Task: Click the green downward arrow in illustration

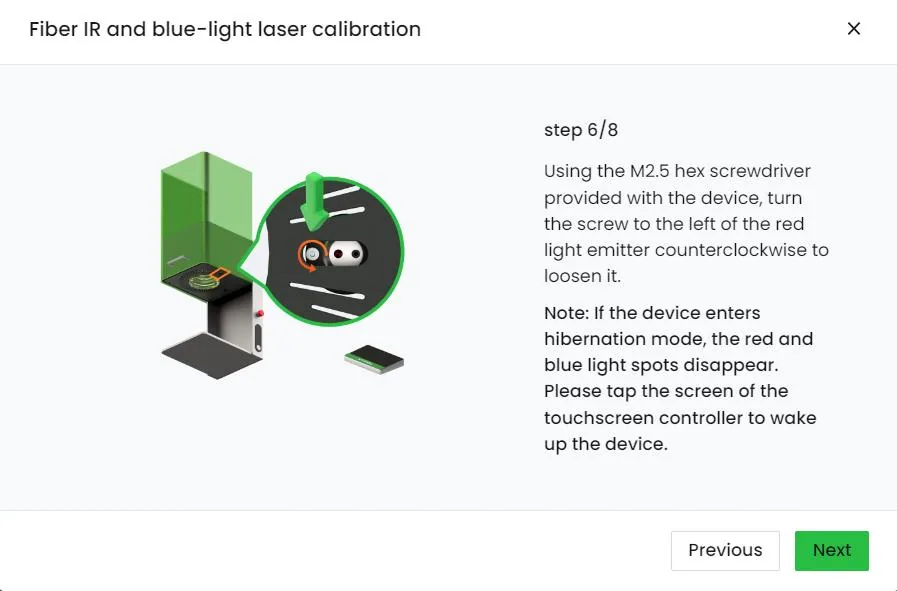Action: pyautogui.click(x=315, y=200)
